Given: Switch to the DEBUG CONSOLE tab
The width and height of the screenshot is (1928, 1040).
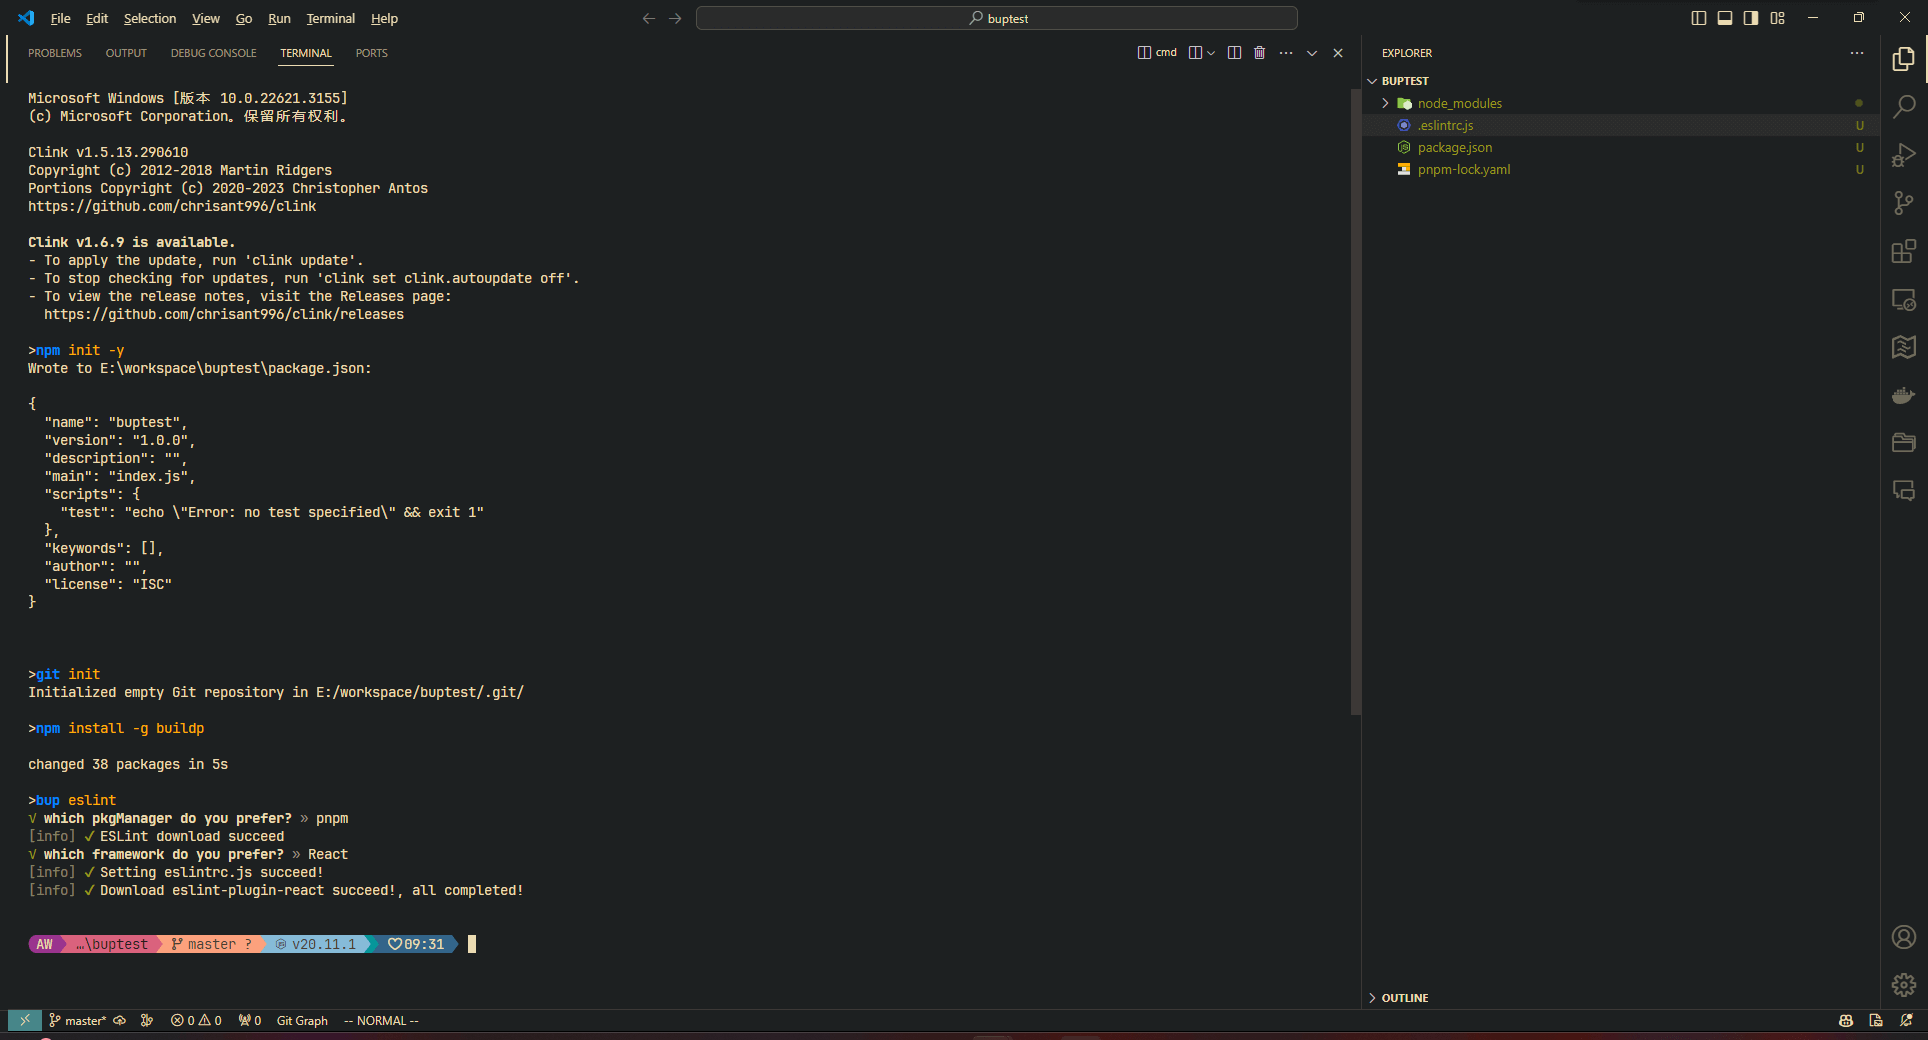Looking at the screenshot, I should click(213, 53).
